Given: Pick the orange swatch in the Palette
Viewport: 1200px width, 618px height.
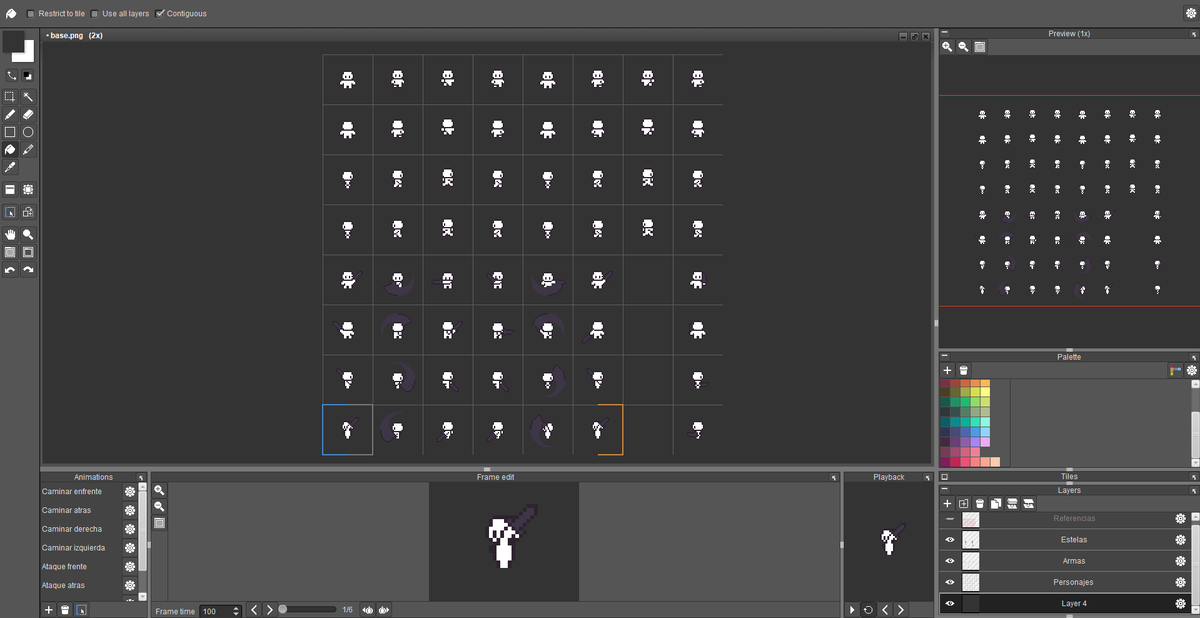Looking at the screenshot, I should pyautogui.click(x=975, y=384).
